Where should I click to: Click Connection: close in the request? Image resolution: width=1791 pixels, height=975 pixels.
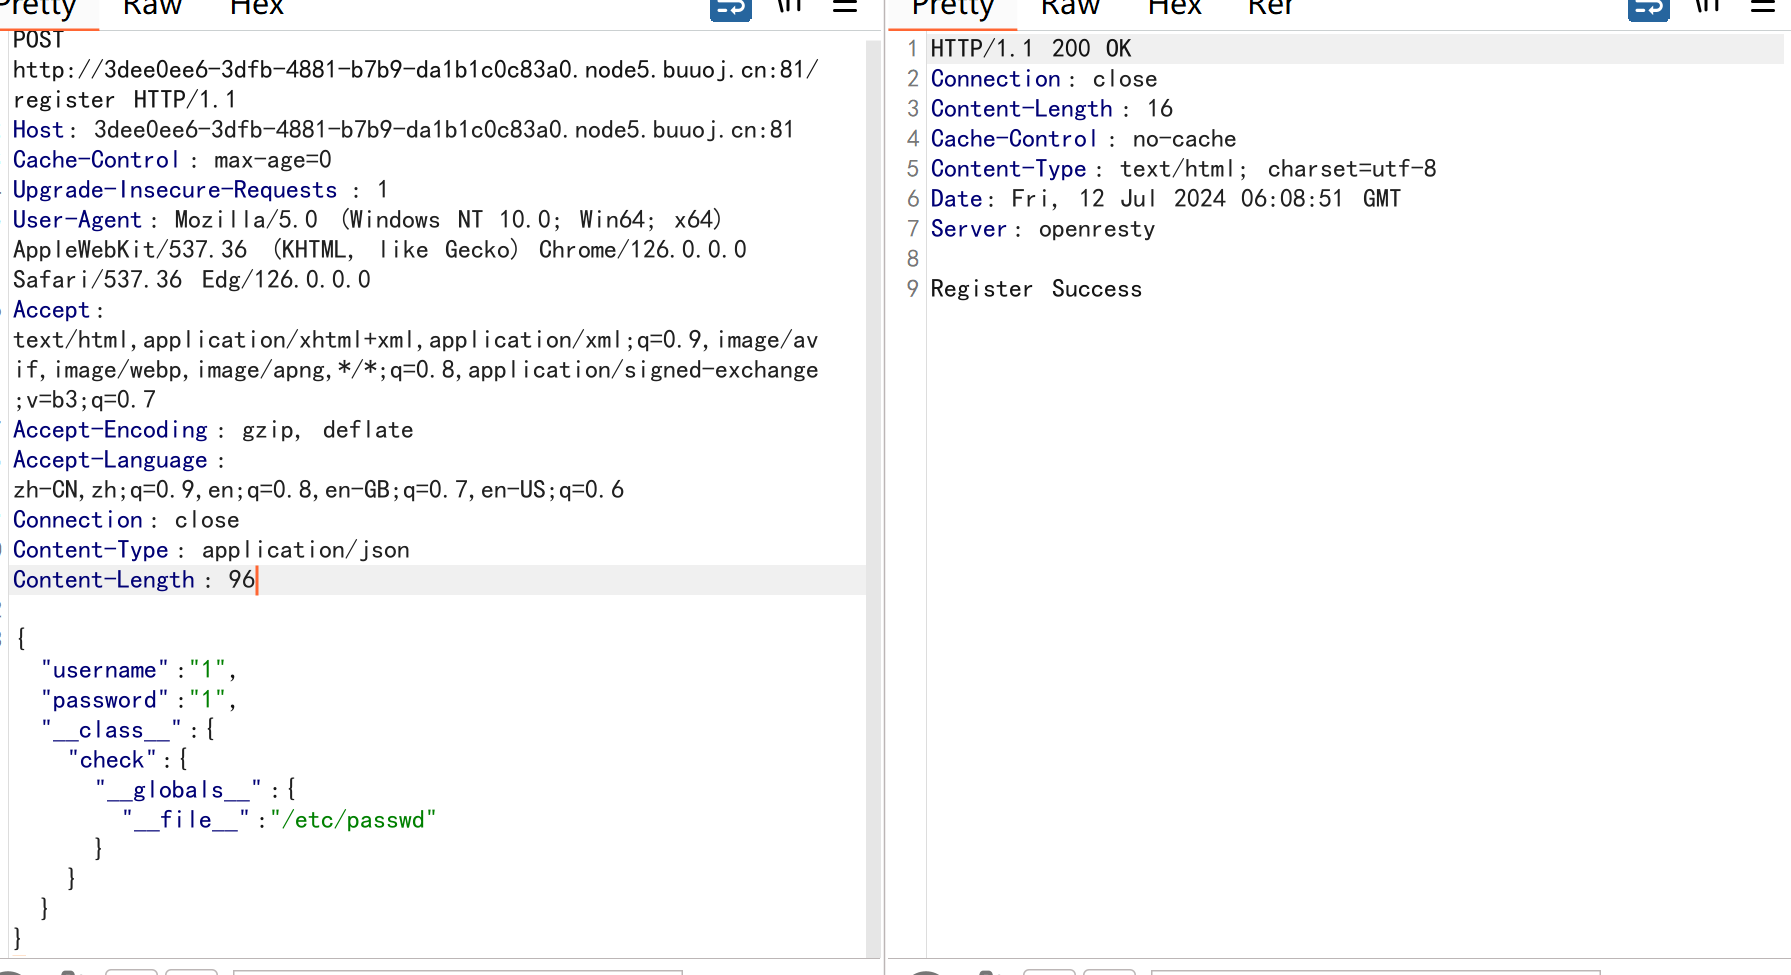pyautogui.click(x=126, y=520)
